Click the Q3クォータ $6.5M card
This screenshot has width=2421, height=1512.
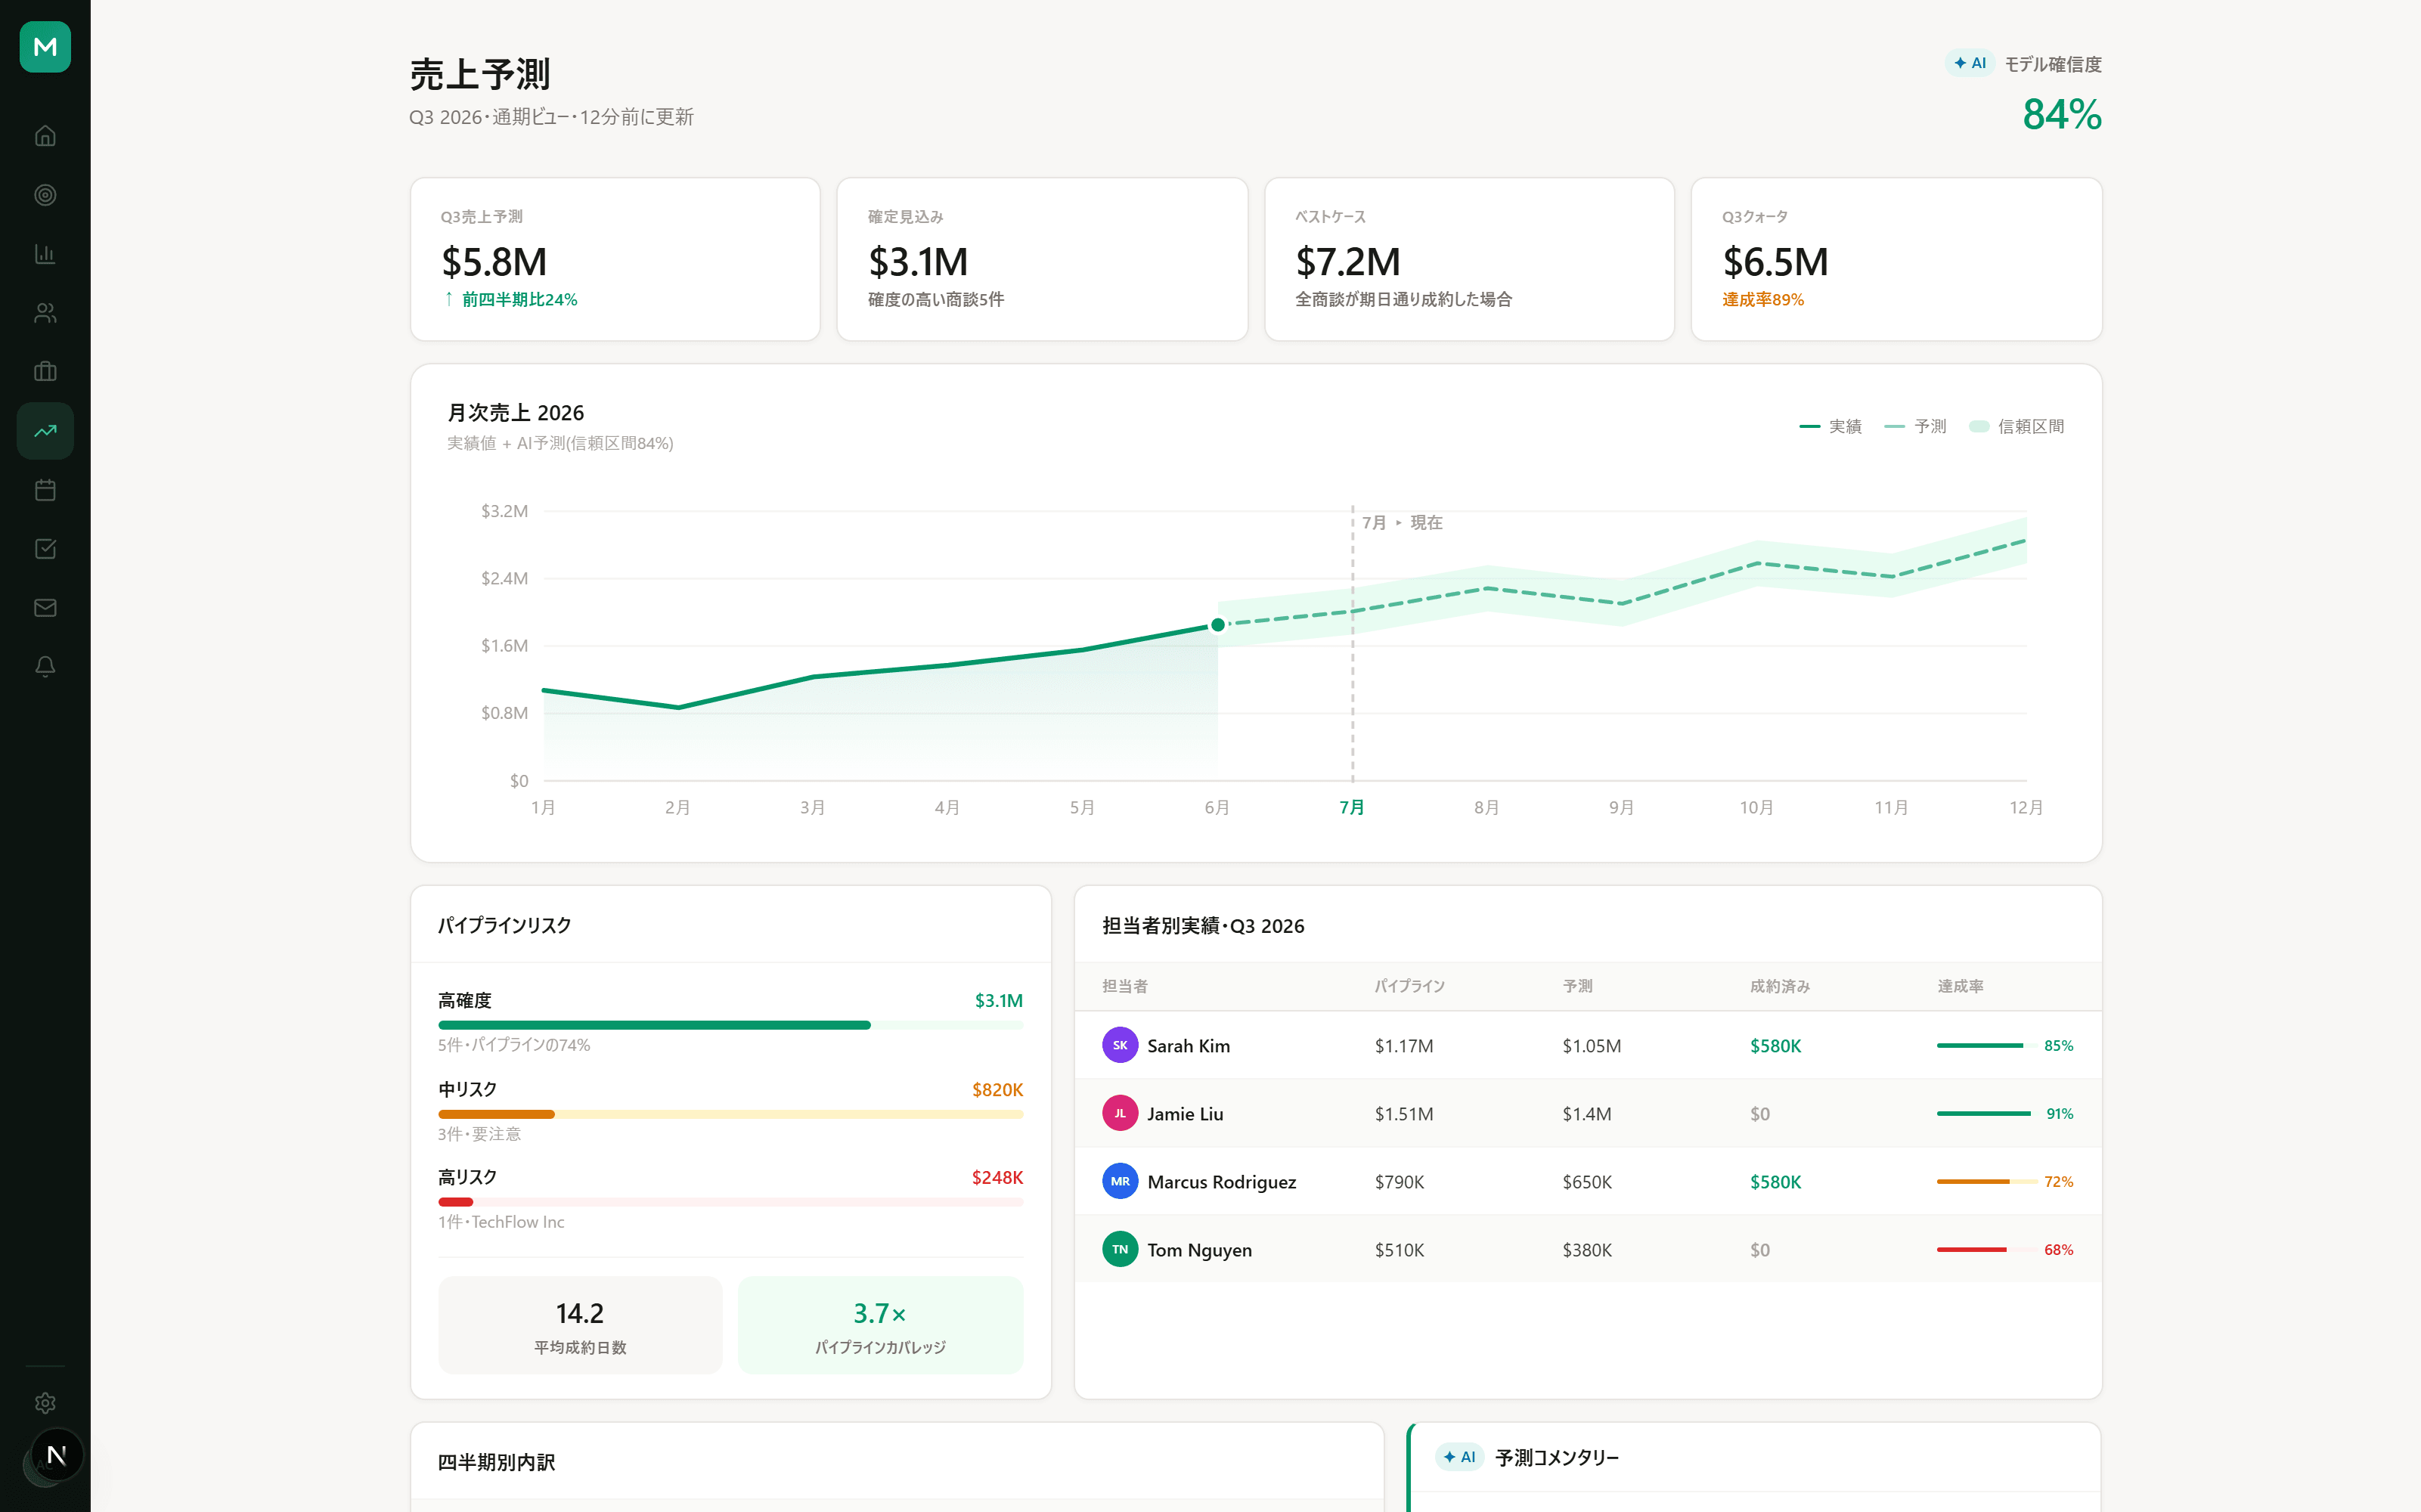coord(1896,259)
